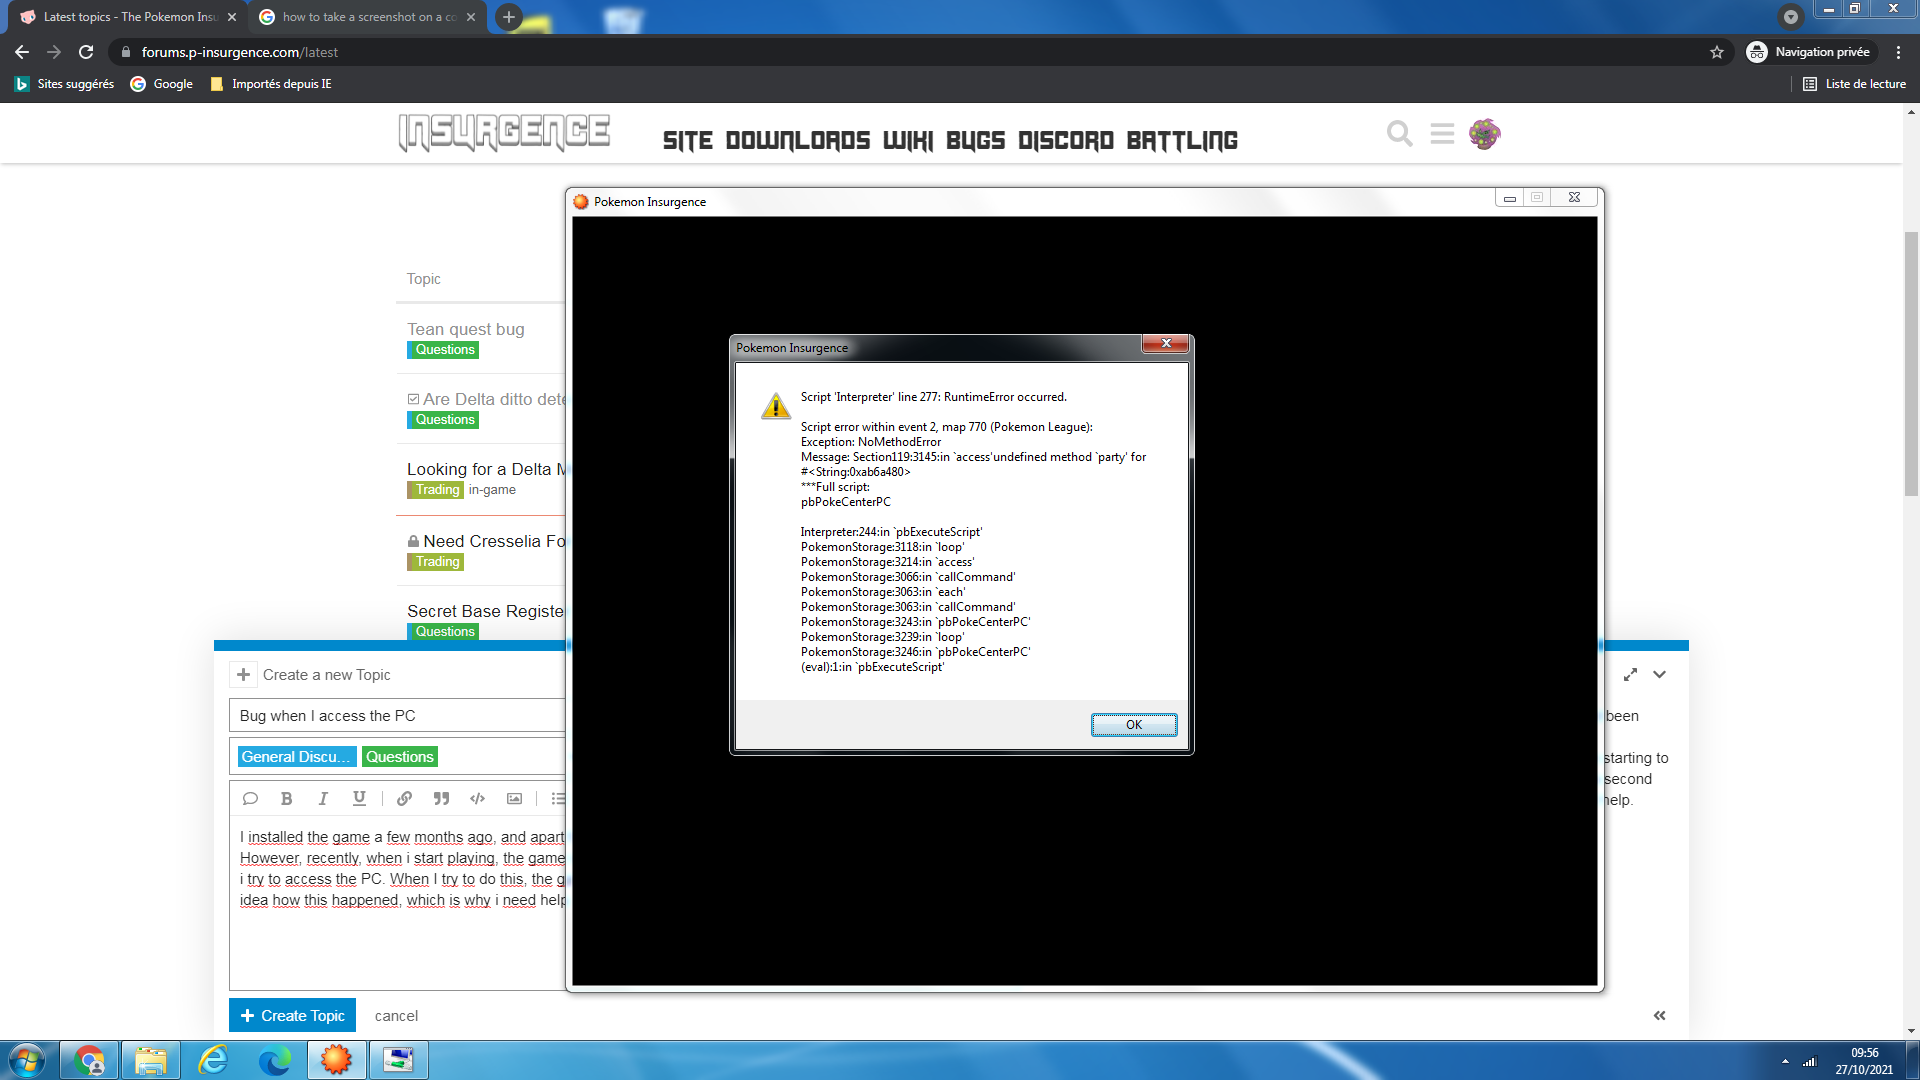Close the 'how to take a screenshot' tab

471,17
